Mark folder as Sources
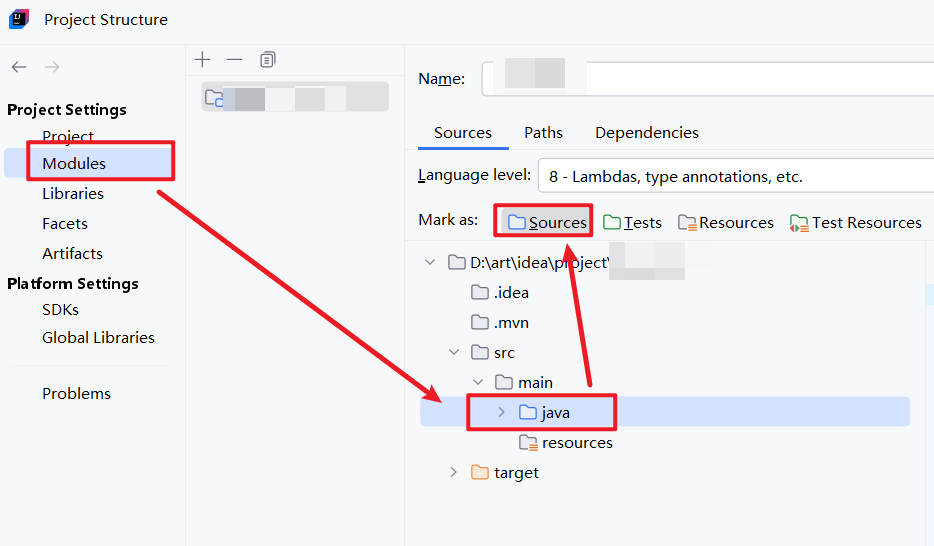934x546 pixels. (x=546, y=222)
